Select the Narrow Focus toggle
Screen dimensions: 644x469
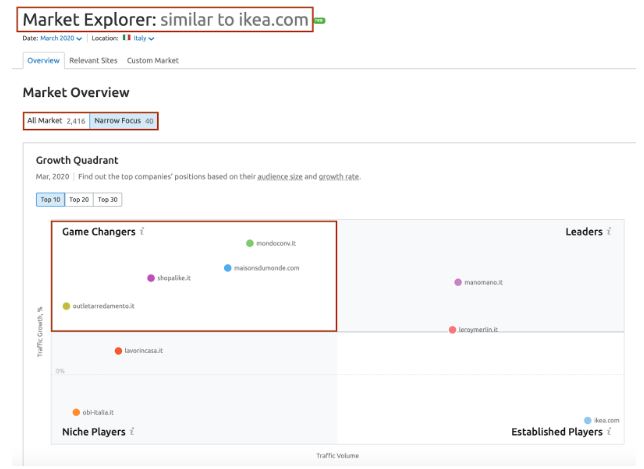coord(123,121)
